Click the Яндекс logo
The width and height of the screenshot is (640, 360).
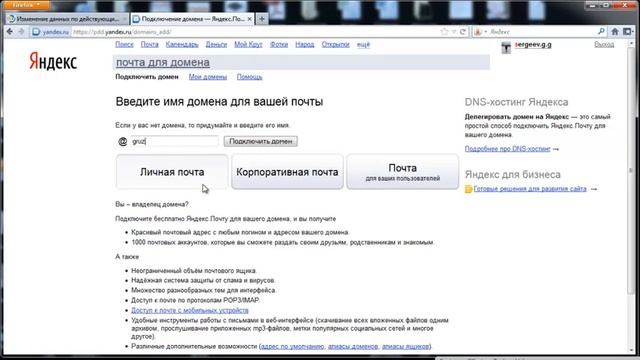click(53, 62)
